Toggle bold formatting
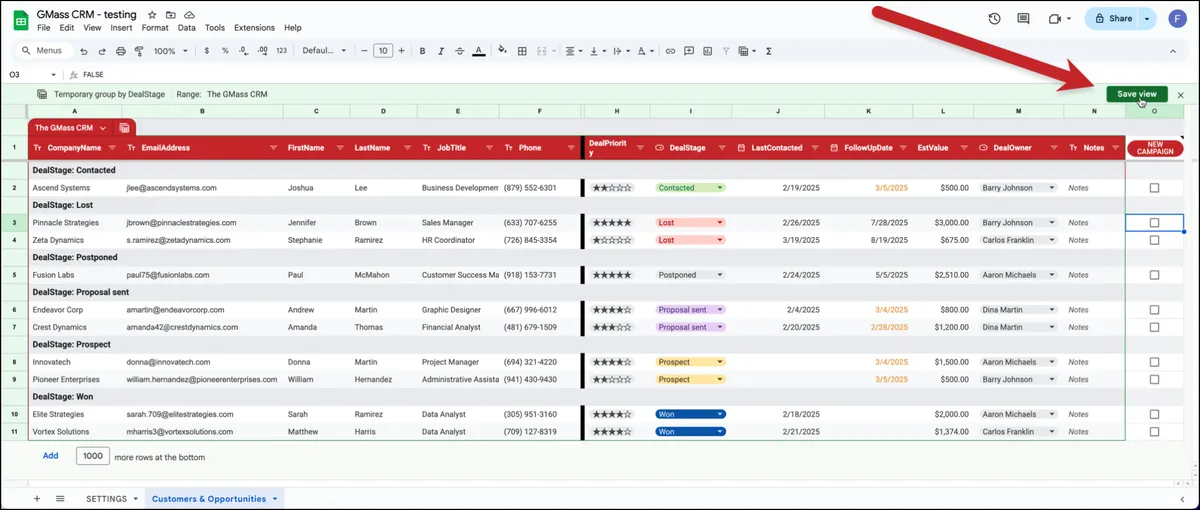The width and height of the screenshot is (1200, 510). [422, 51]
